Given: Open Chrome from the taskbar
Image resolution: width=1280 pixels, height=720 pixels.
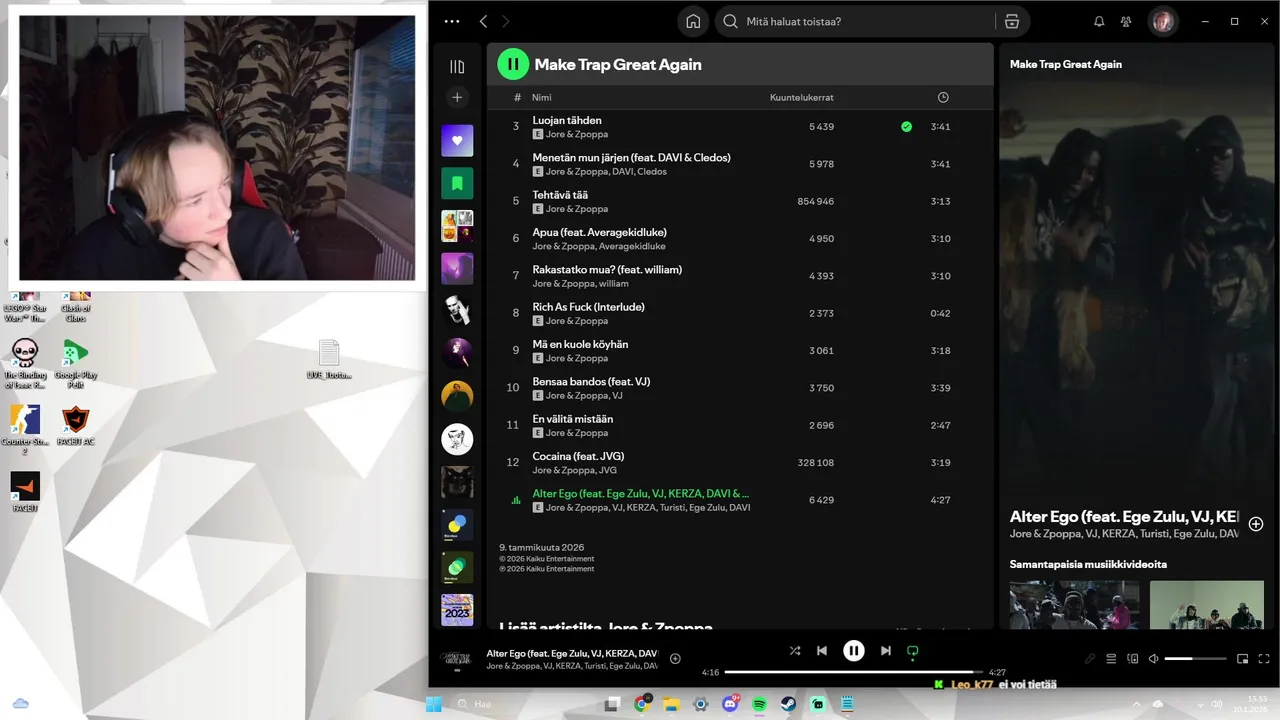Looking at the screenshot, I should pos(642,704).
